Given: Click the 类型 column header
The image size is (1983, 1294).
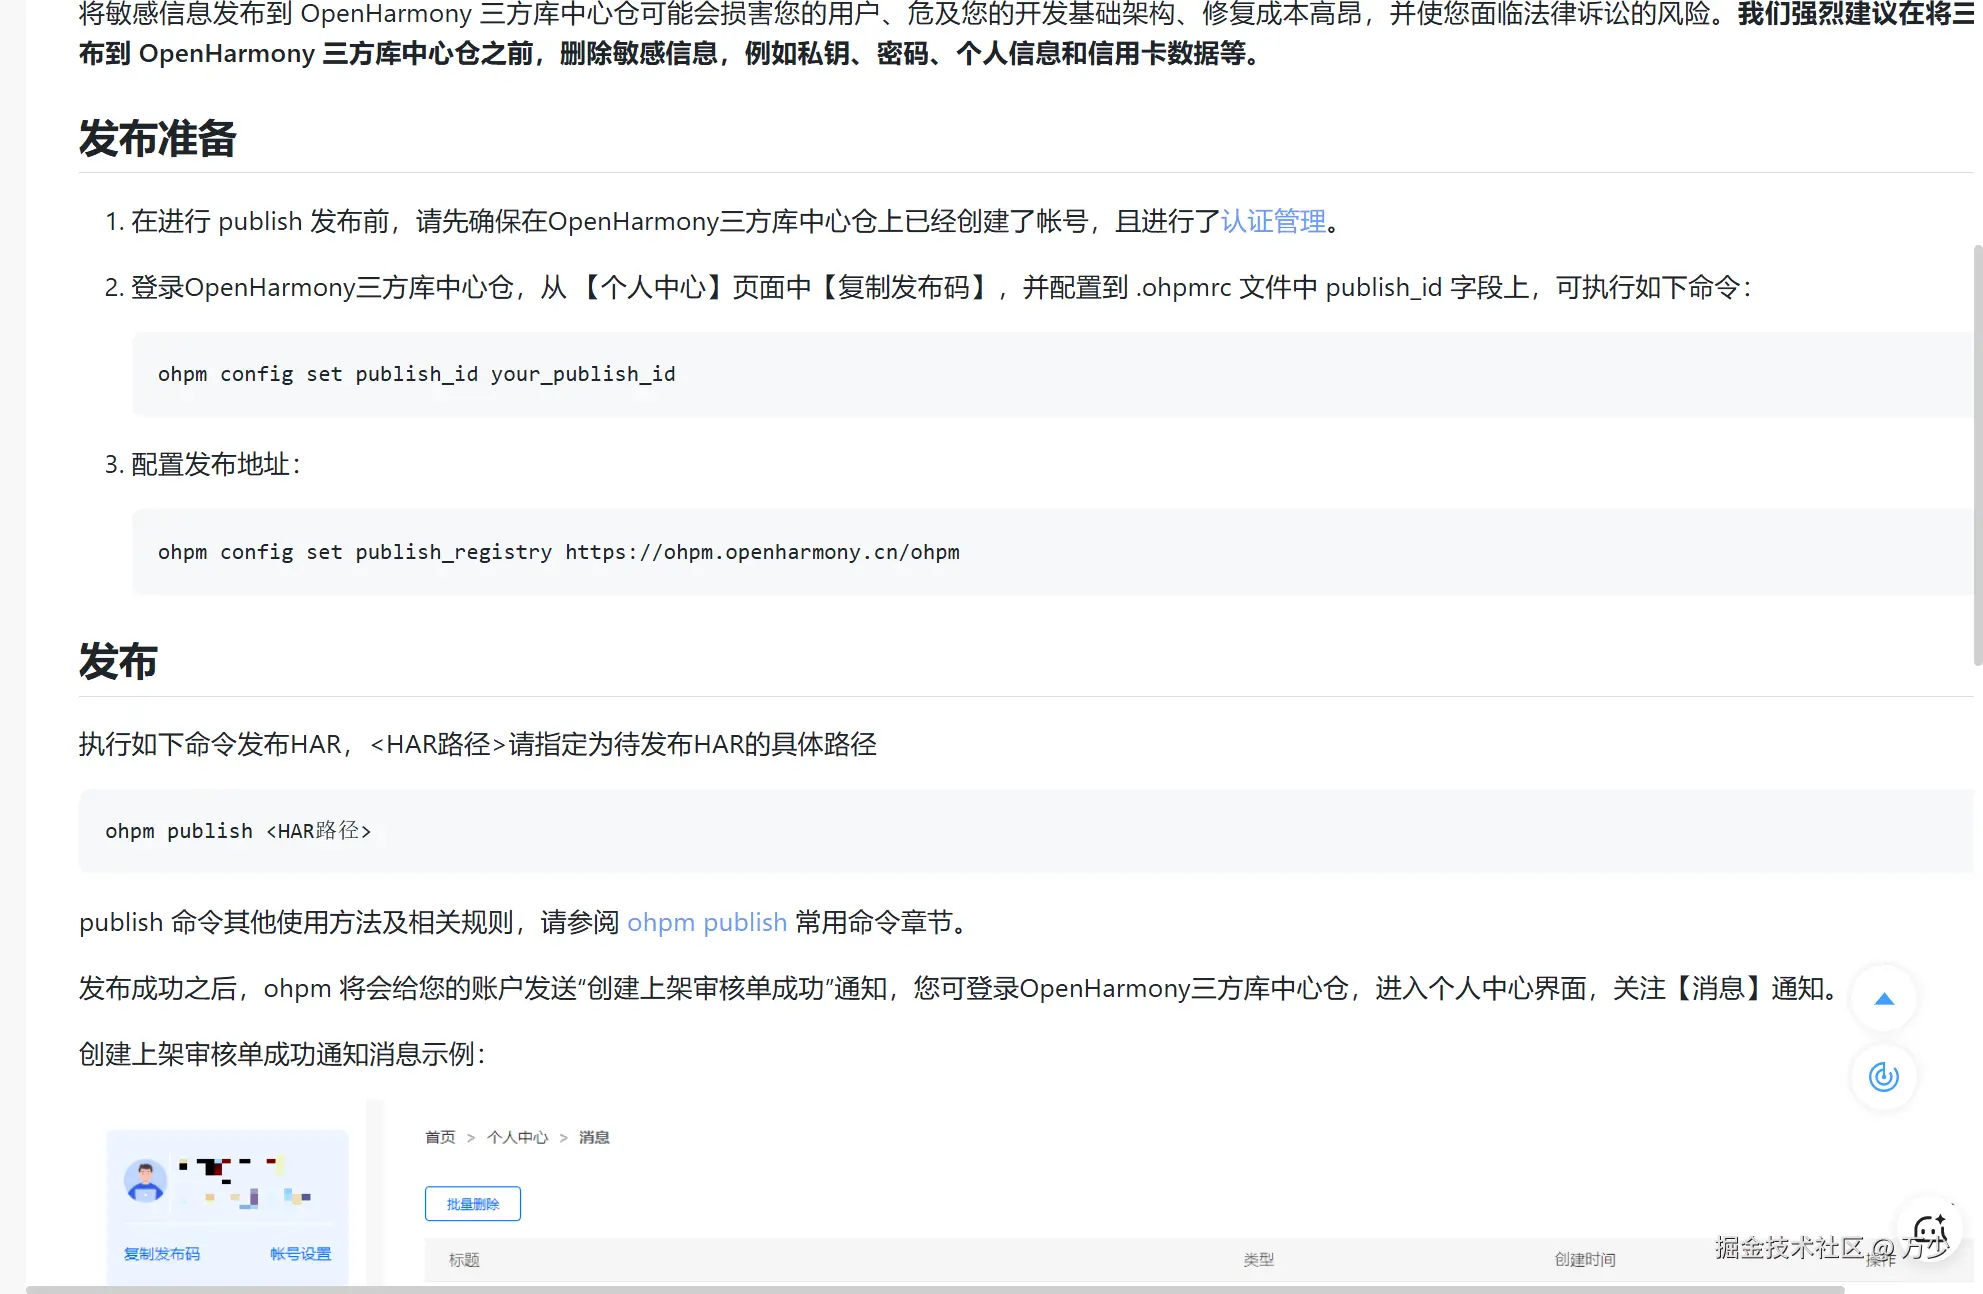Looking at the screenshot, I should point(1258,1260).
